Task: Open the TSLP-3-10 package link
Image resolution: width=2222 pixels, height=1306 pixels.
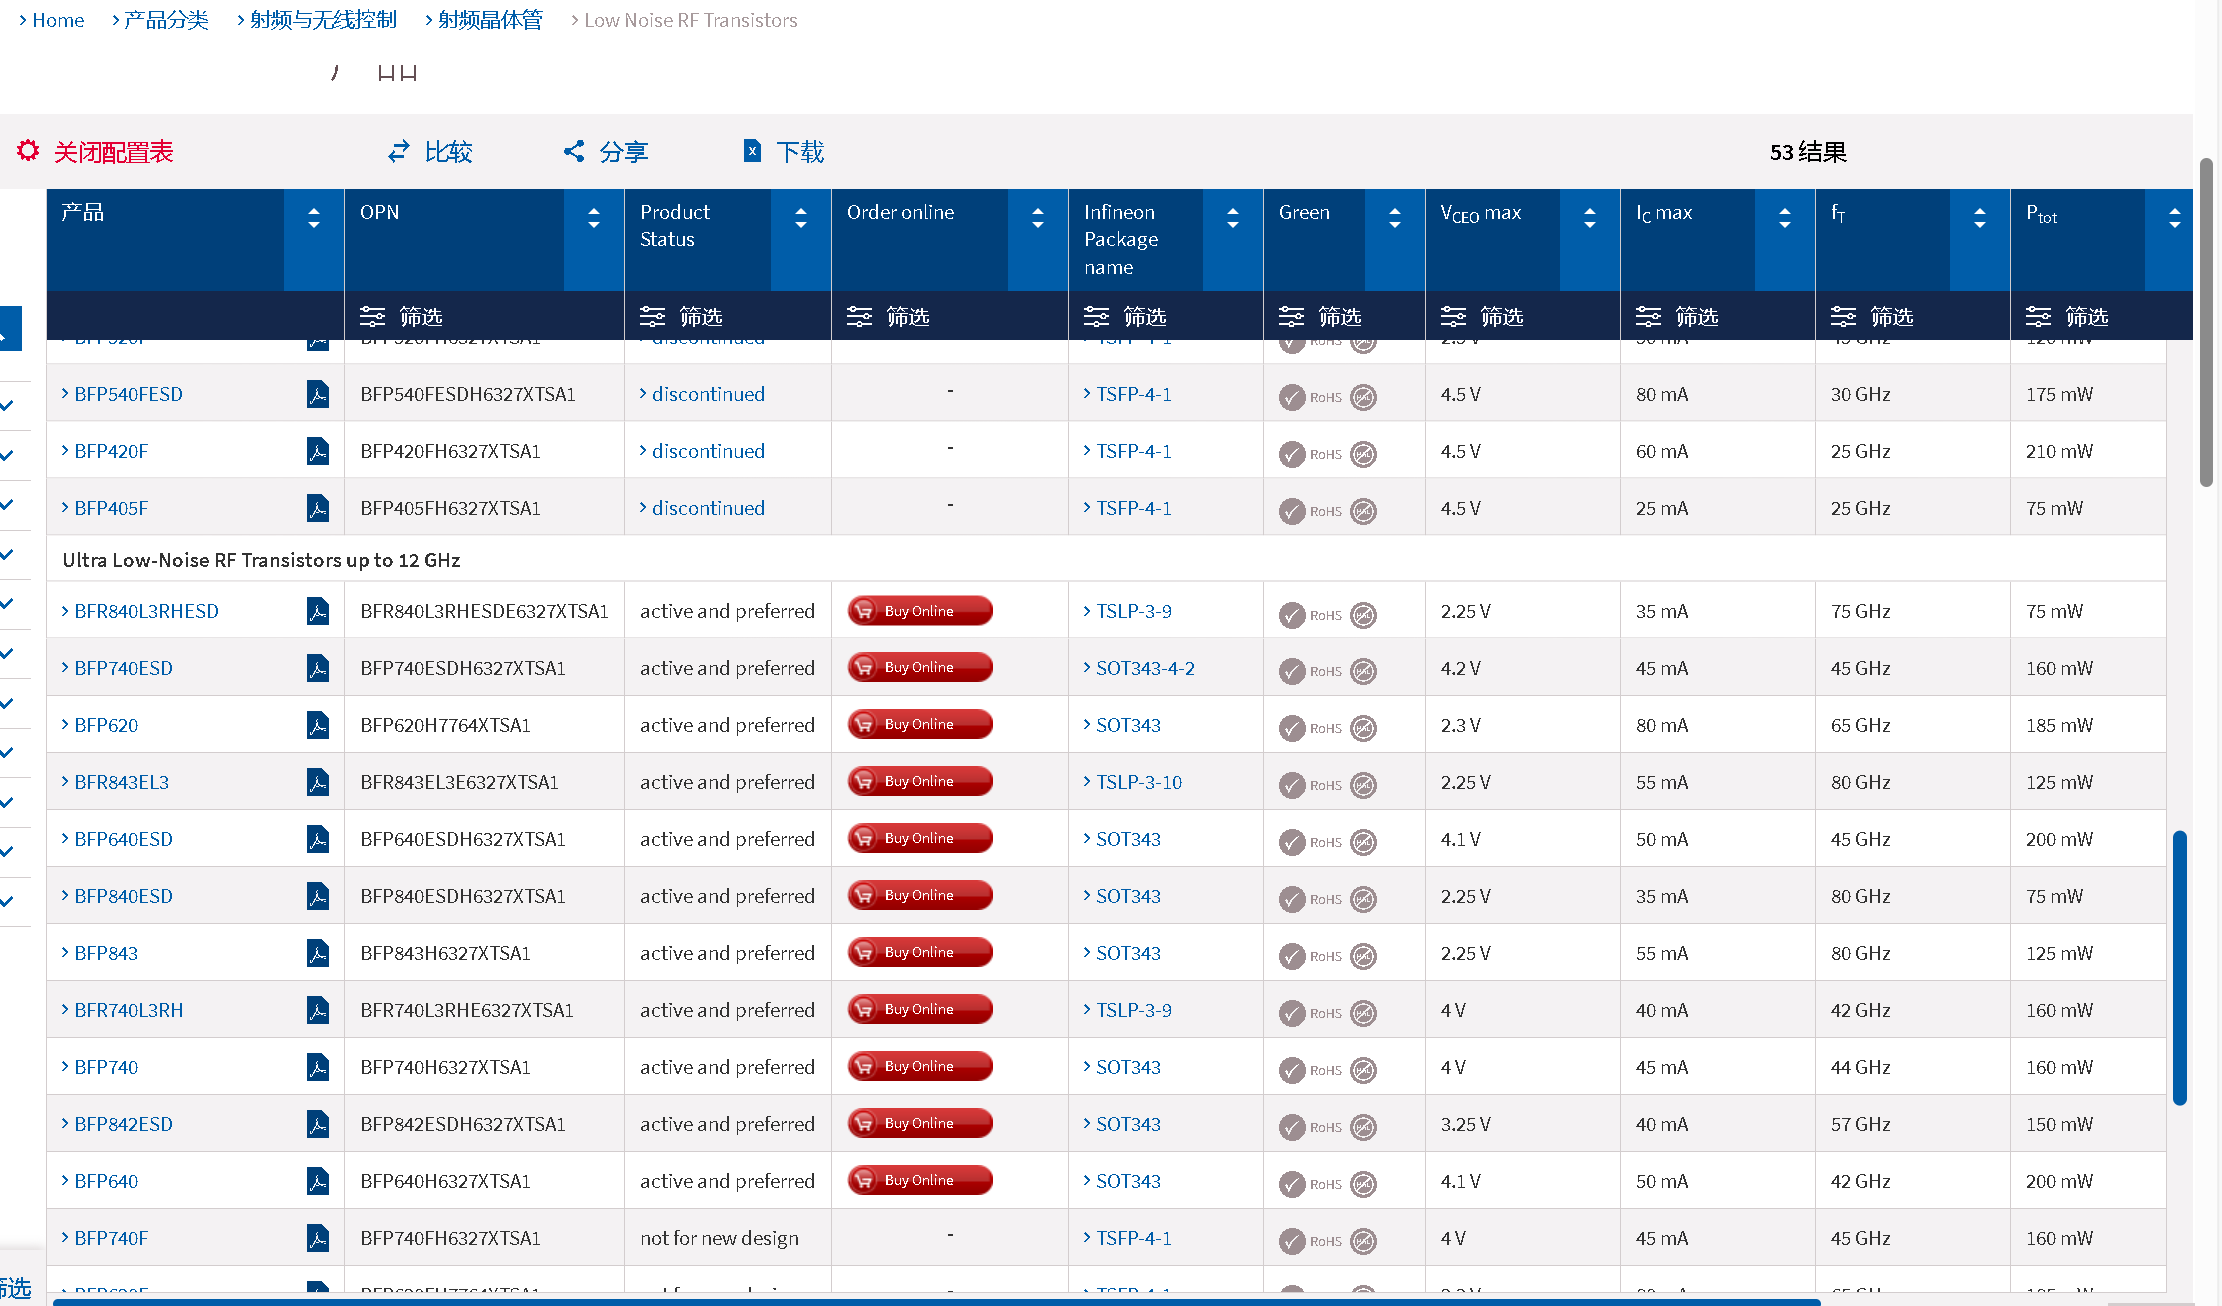Action: click(x=1138, y=782)
